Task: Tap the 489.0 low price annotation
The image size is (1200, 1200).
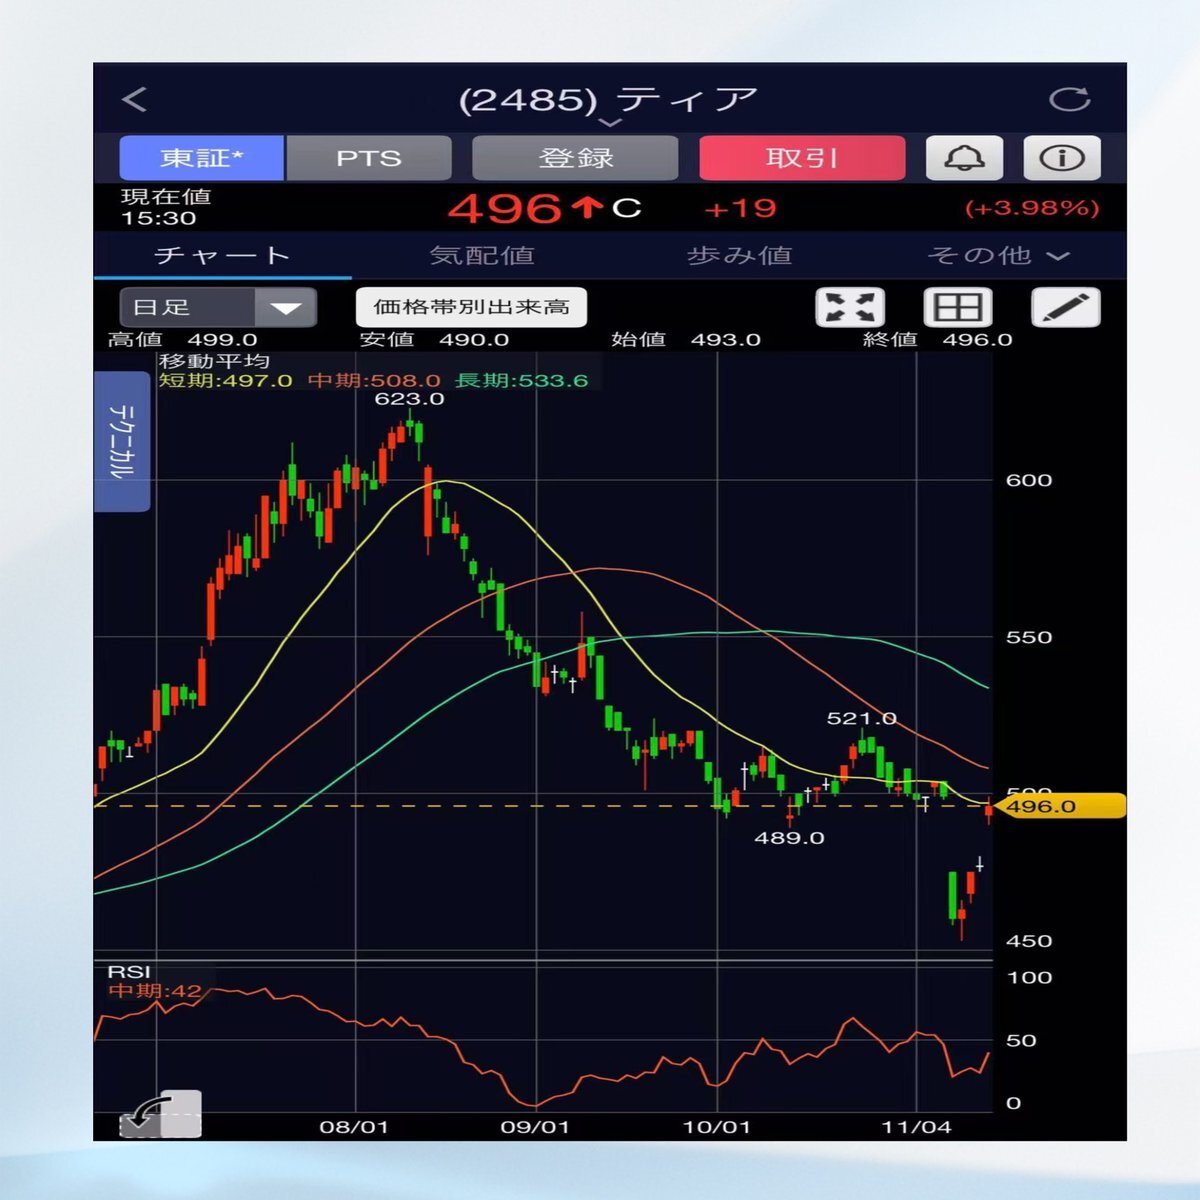Action: 789,838
